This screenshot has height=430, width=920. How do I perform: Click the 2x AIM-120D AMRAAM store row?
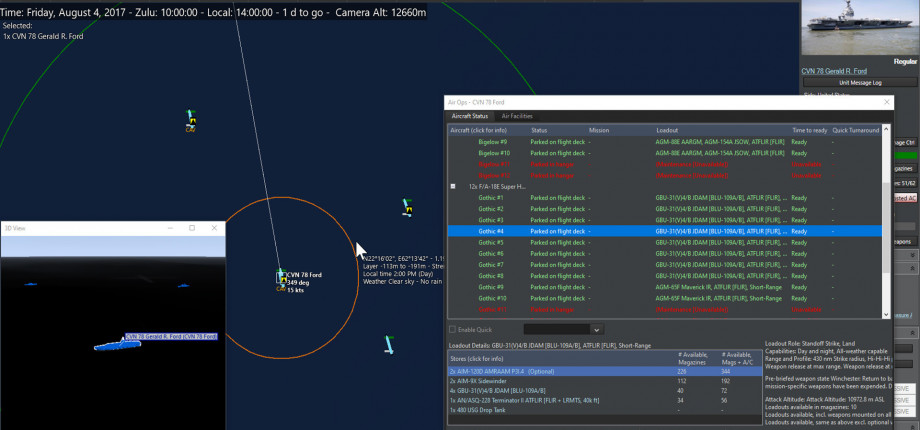605,371
